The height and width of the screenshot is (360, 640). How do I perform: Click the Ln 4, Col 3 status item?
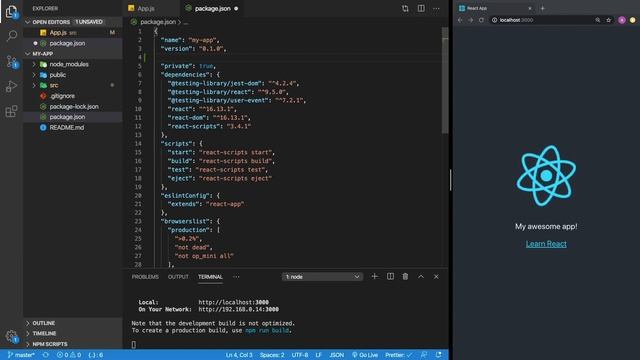(239, 355)
